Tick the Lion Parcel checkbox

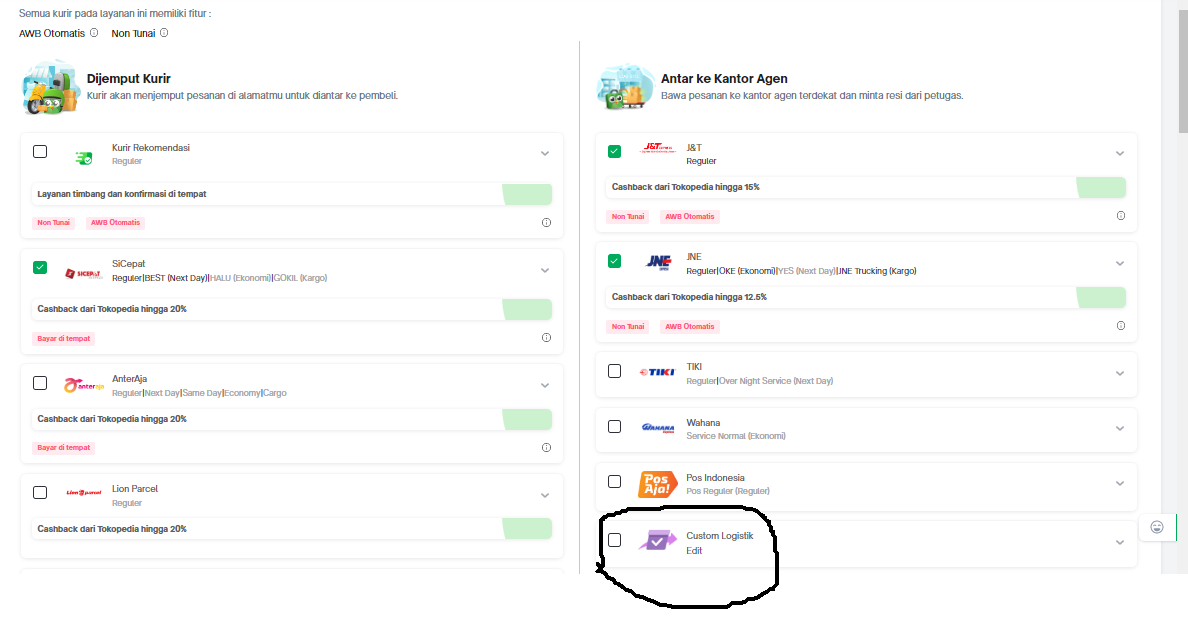coord(40,493)
